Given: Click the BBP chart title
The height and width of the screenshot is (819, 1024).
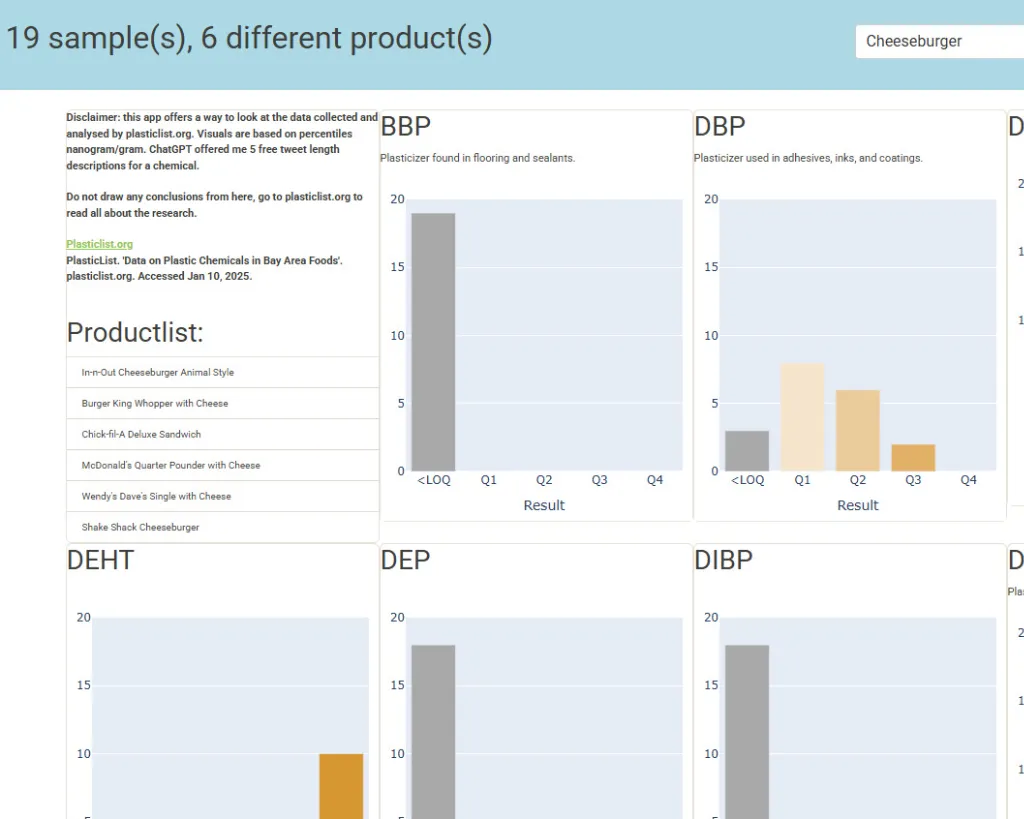Looking at the screenshot, I should (406, 126).
